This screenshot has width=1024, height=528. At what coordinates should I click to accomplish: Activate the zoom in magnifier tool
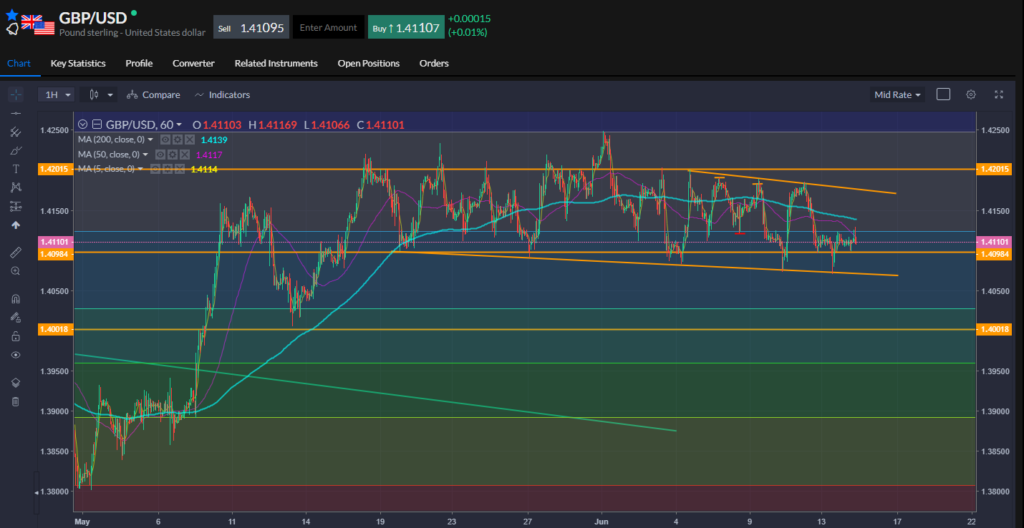[15, 271]
